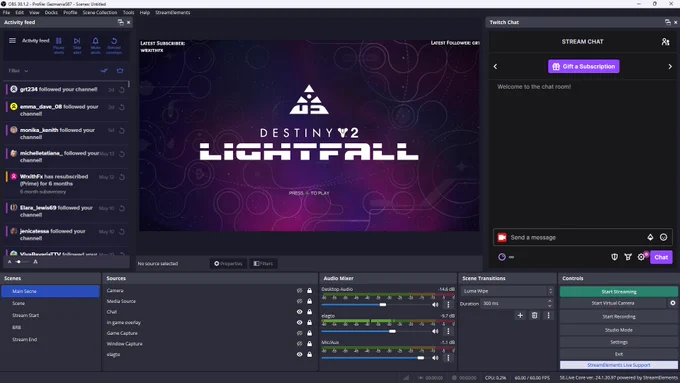Screen dimensions: 680x383
Task: Mark all activity as read checkmark icon
Action: [x=104, y=71]
